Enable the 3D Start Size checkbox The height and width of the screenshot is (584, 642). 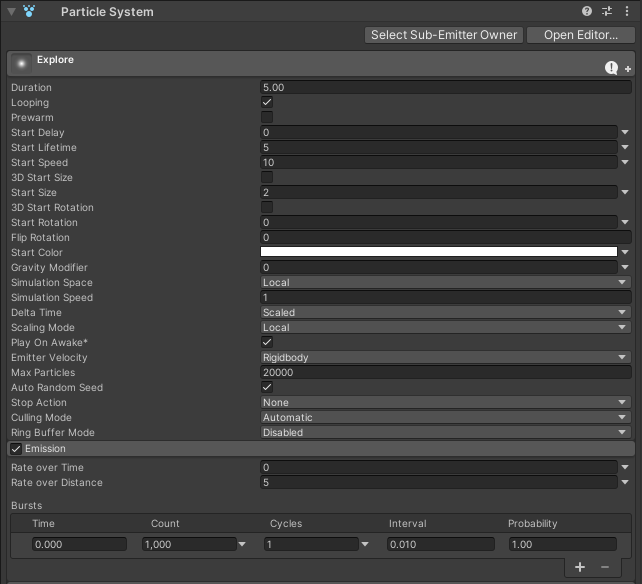(x=267, y=177)
